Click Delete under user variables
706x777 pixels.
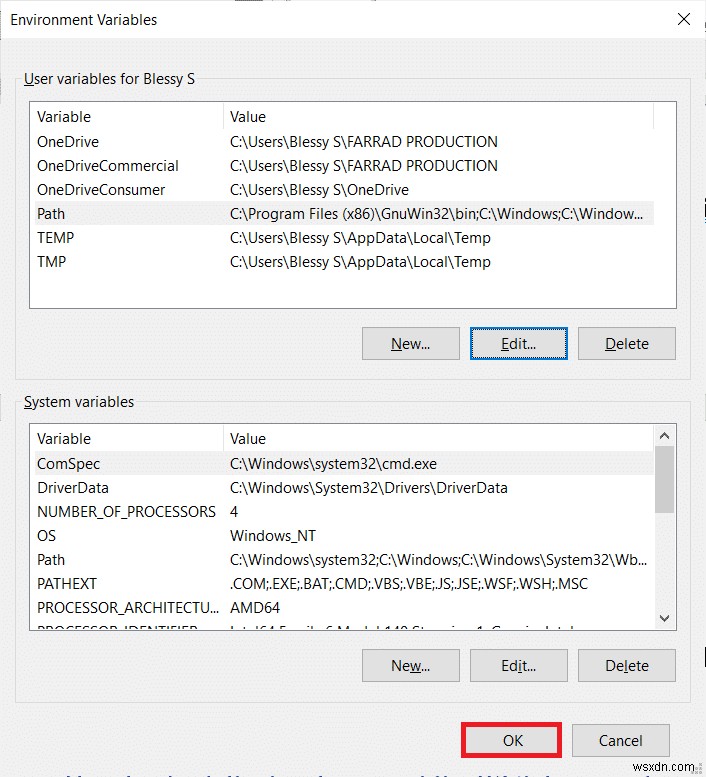tap(627, 343)
